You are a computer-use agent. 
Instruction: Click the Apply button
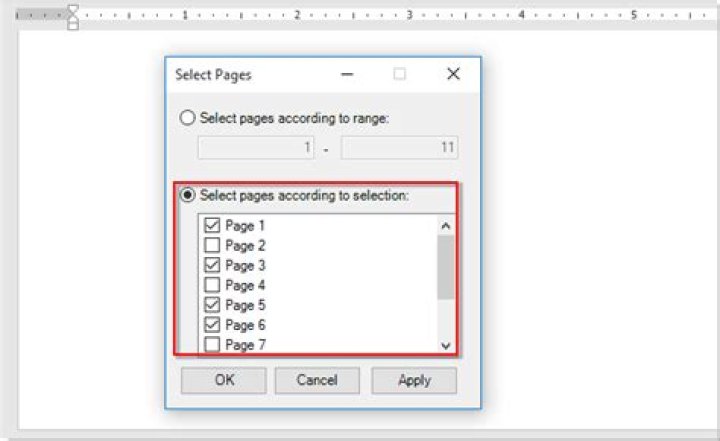coord(414,380)
